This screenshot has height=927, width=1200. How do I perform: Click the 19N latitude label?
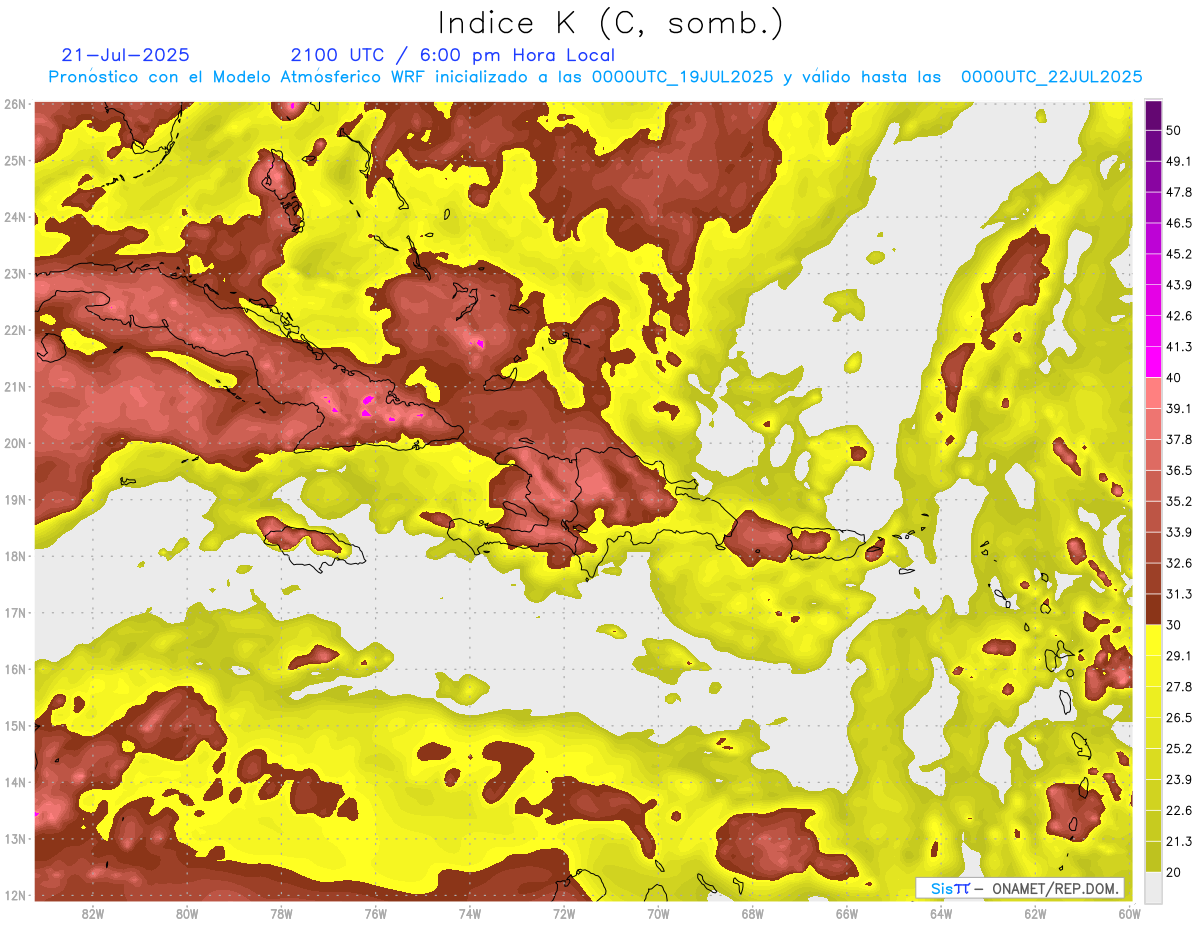click(x=15, y=500)
